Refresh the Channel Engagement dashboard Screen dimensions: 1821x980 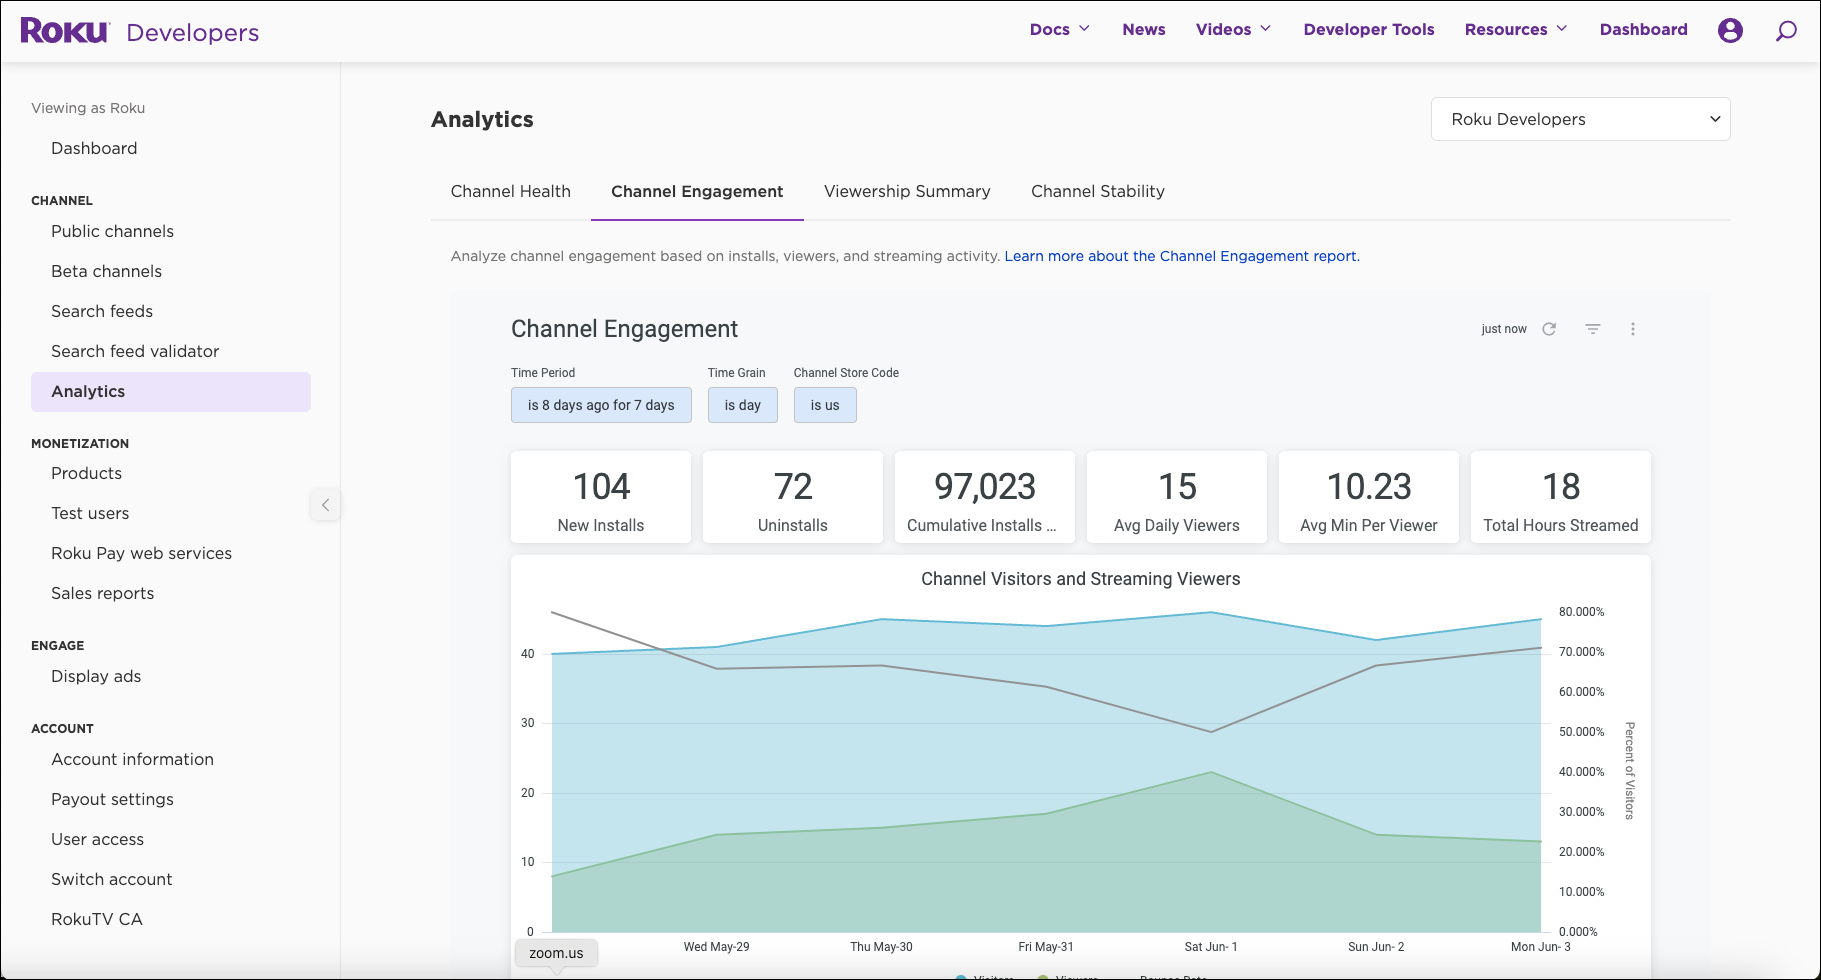pos(1549,329)
